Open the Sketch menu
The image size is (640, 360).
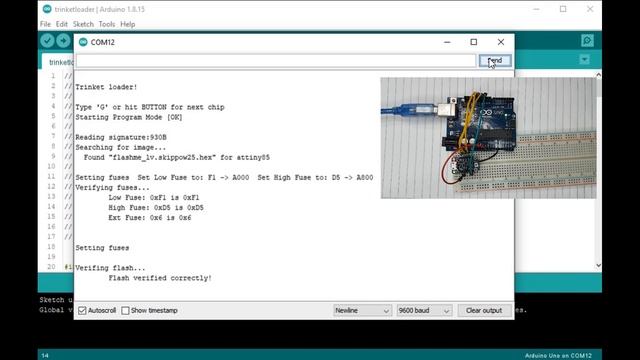[83, 24]
